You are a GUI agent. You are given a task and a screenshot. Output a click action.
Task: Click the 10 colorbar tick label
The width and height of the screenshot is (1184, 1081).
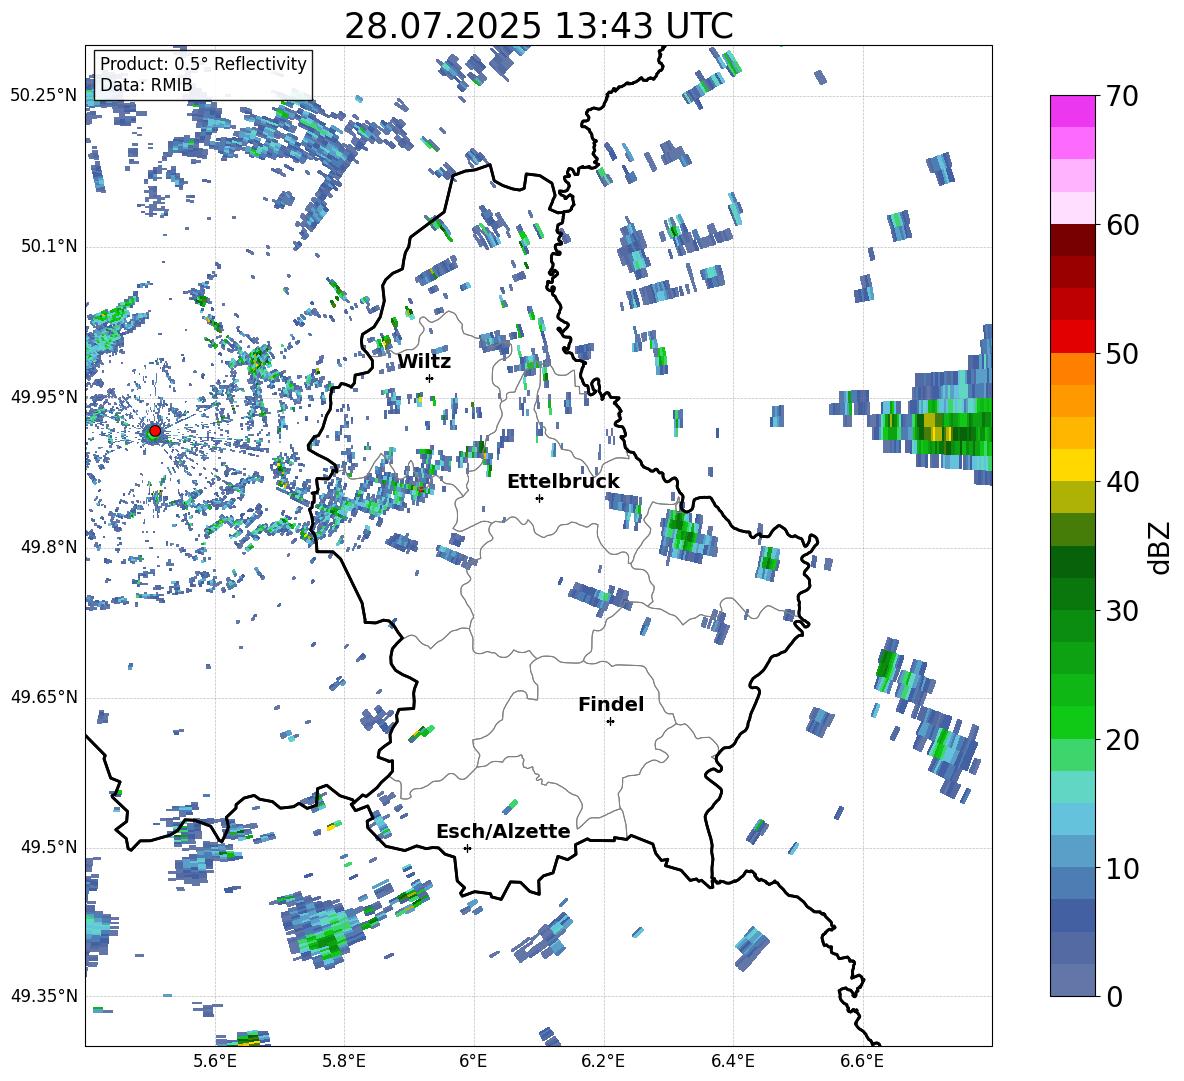1121,868
